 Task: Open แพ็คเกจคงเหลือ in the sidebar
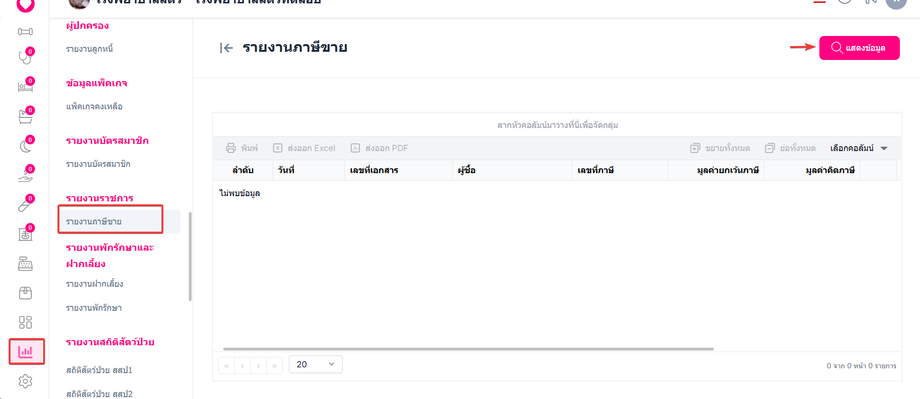94,107
